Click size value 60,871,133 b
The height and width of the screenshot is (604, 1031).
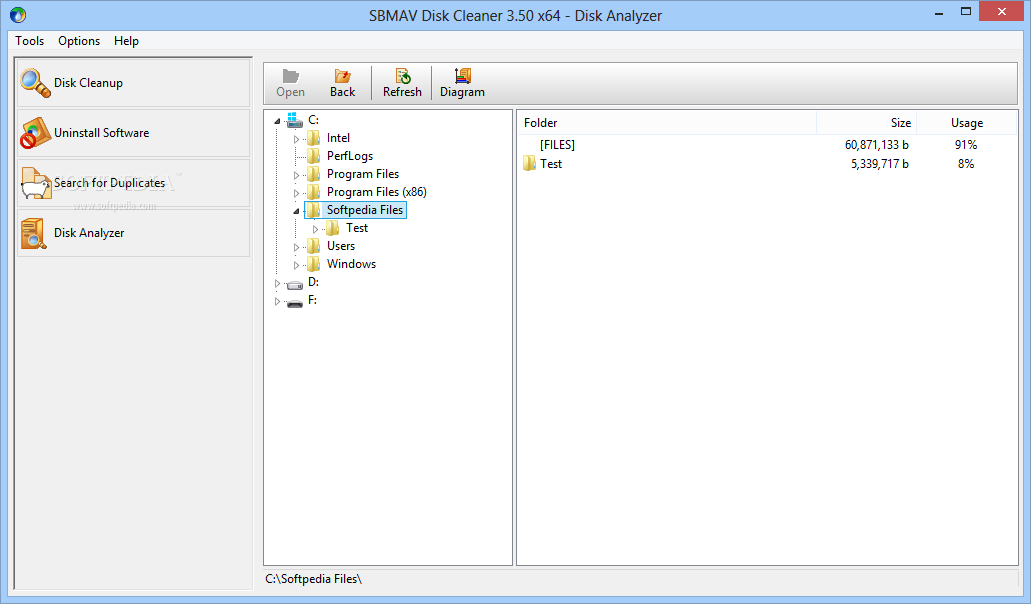(876, 145)
